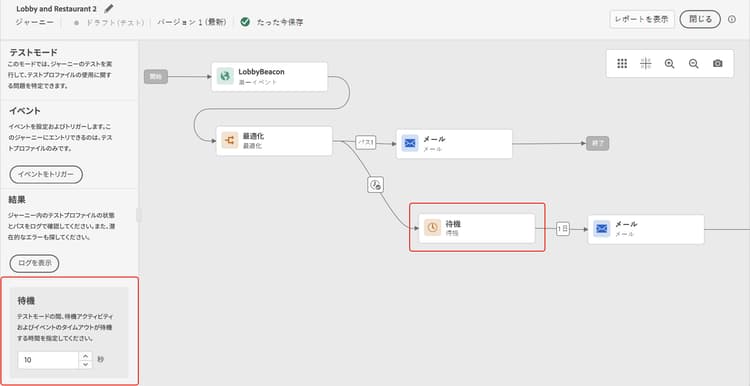Click イベントをトリガー button

click(46, 175)
